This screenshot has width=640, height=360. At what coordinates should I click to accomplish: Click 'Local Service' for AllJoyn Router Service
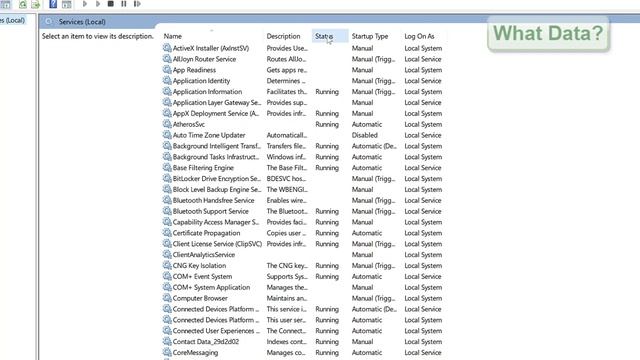423,59
